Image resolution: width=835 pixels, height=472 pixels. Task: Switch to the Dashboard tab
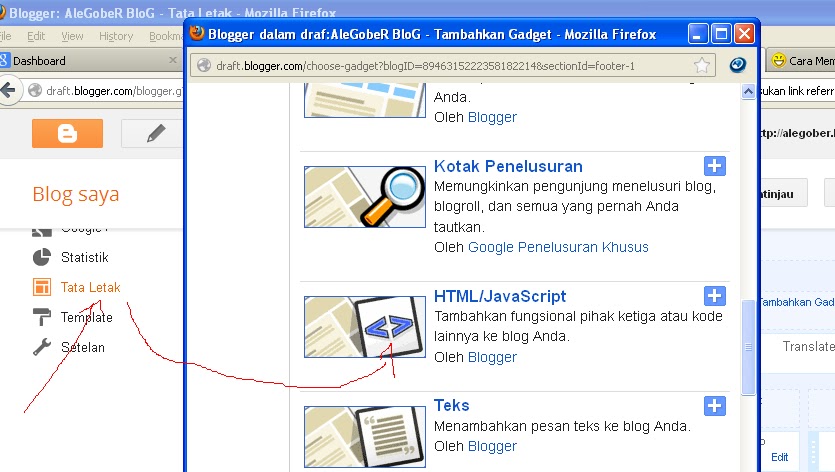pyautogui.click(x=91, y=61)
